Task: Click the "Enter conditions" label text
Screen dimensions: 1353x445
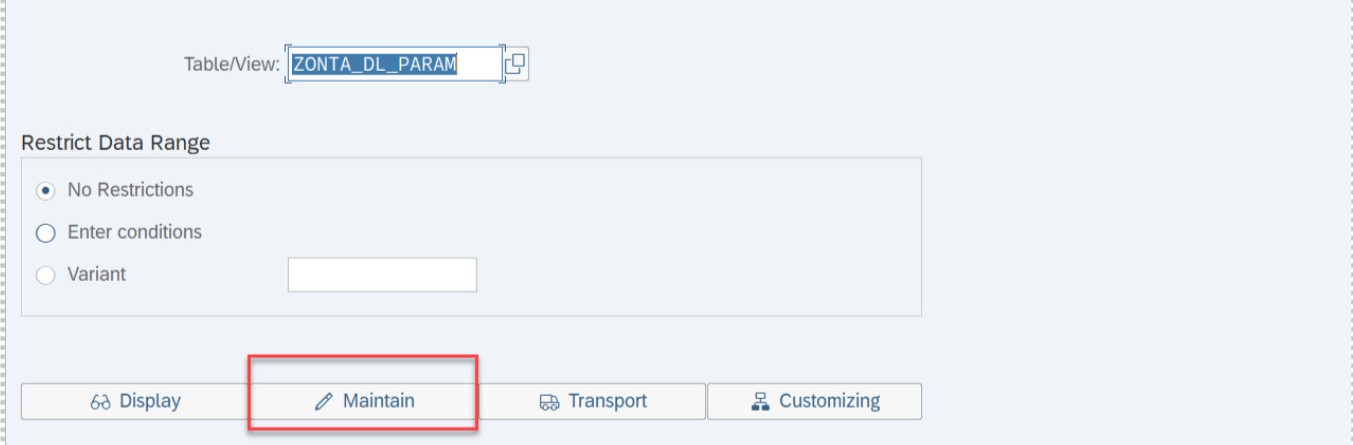Action: tap(135, 231)
